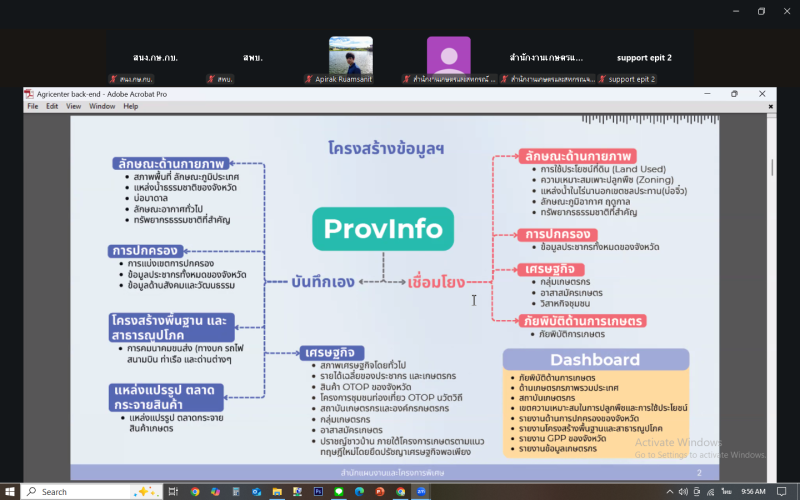Open the Edit menu
Screen dimensions: 800x500
pyautogui.click(x=51, y=106)
